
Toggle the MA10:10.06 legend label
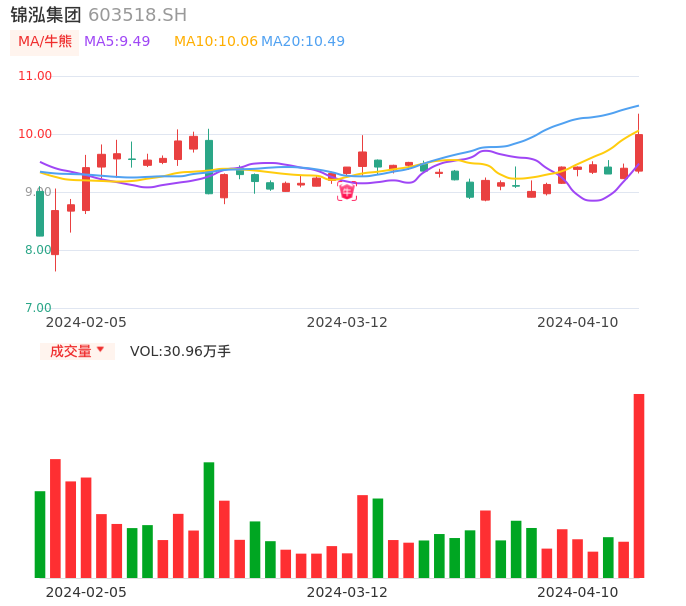(x=216, y=41)
